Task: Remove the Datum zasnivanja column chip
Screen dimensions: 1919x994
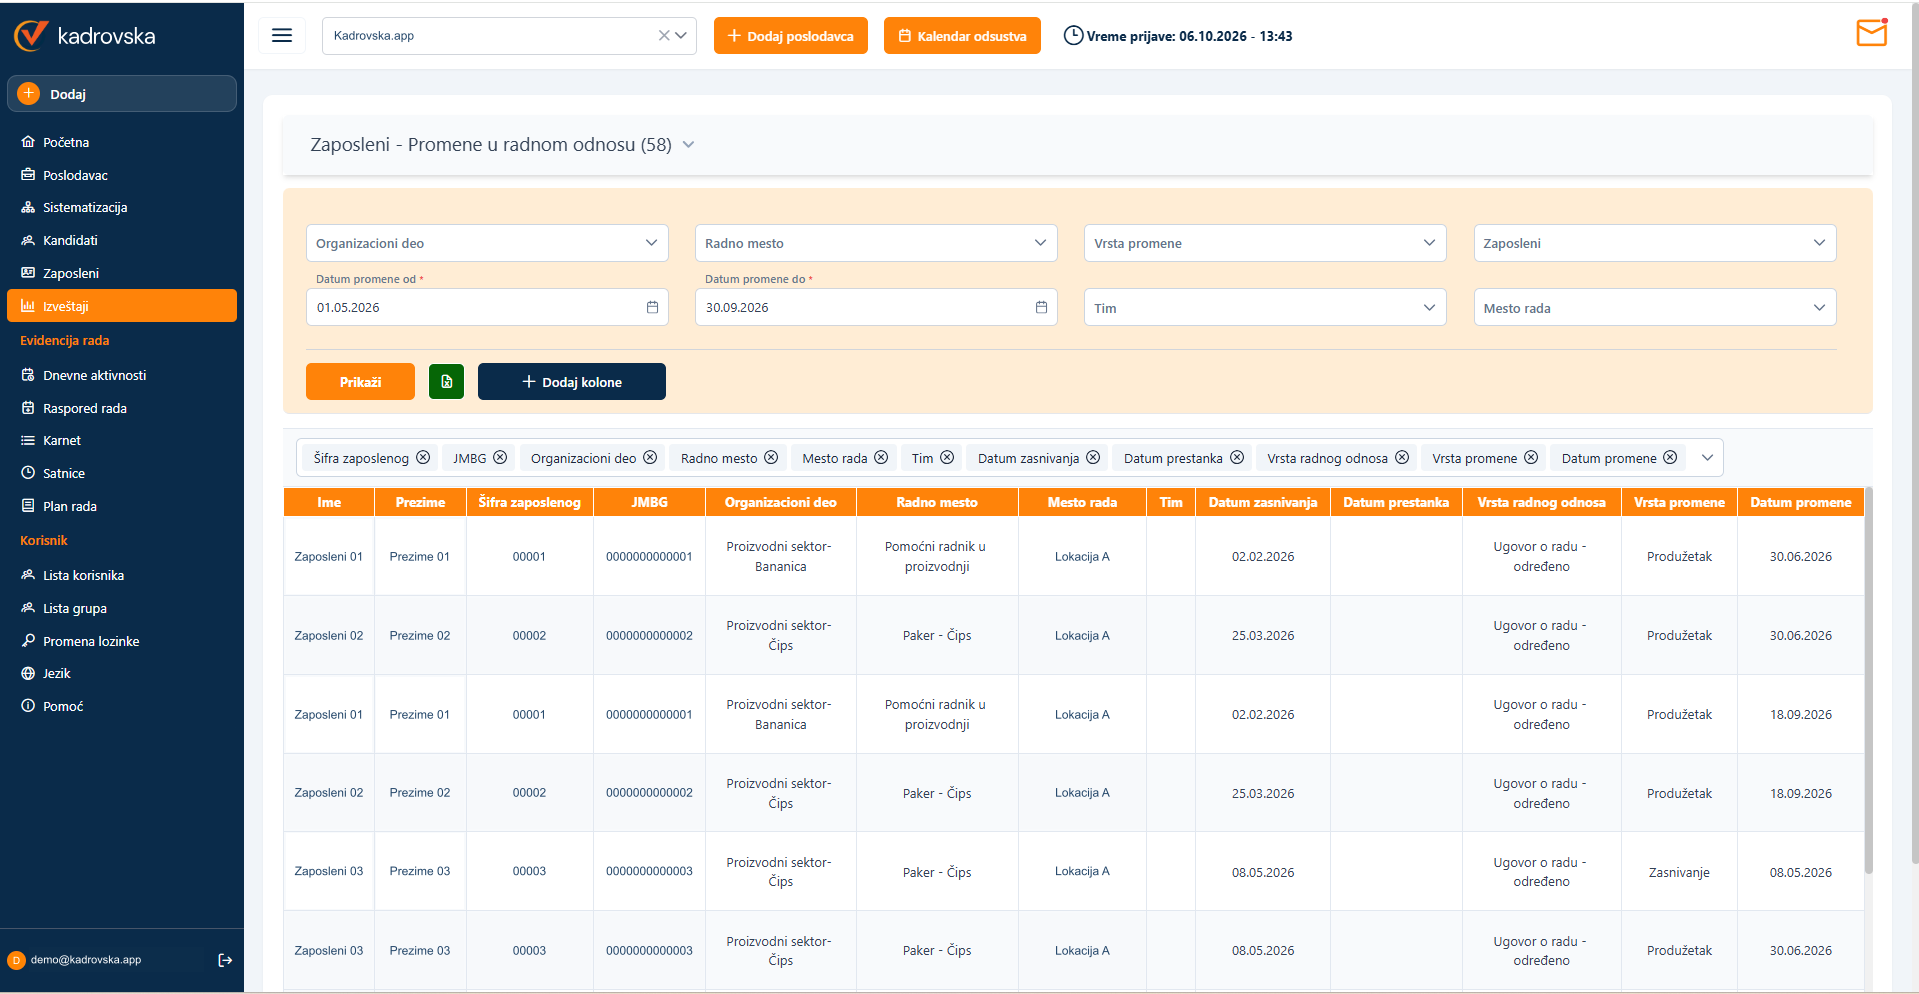Action: pyautogui.click(x=1093, y=458)
